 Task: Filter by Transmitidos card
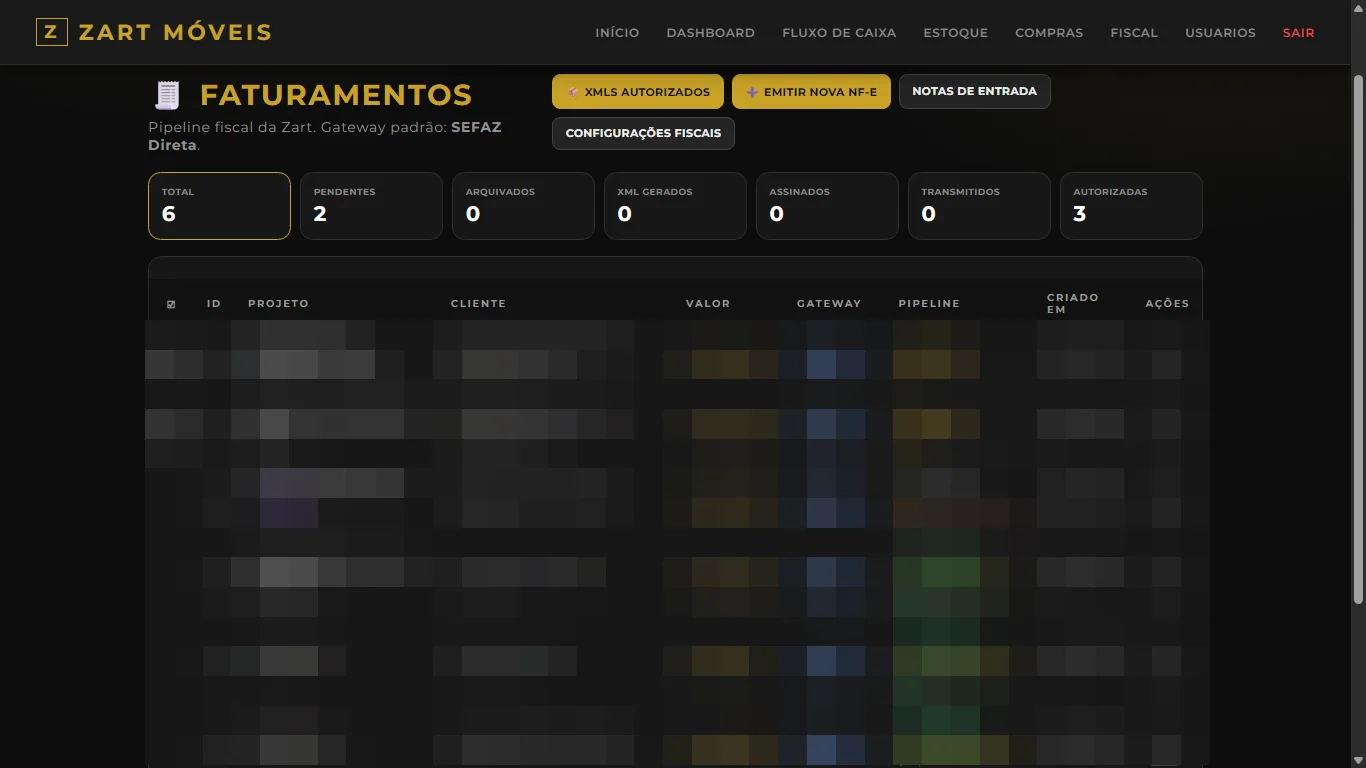tap(979, 206)
